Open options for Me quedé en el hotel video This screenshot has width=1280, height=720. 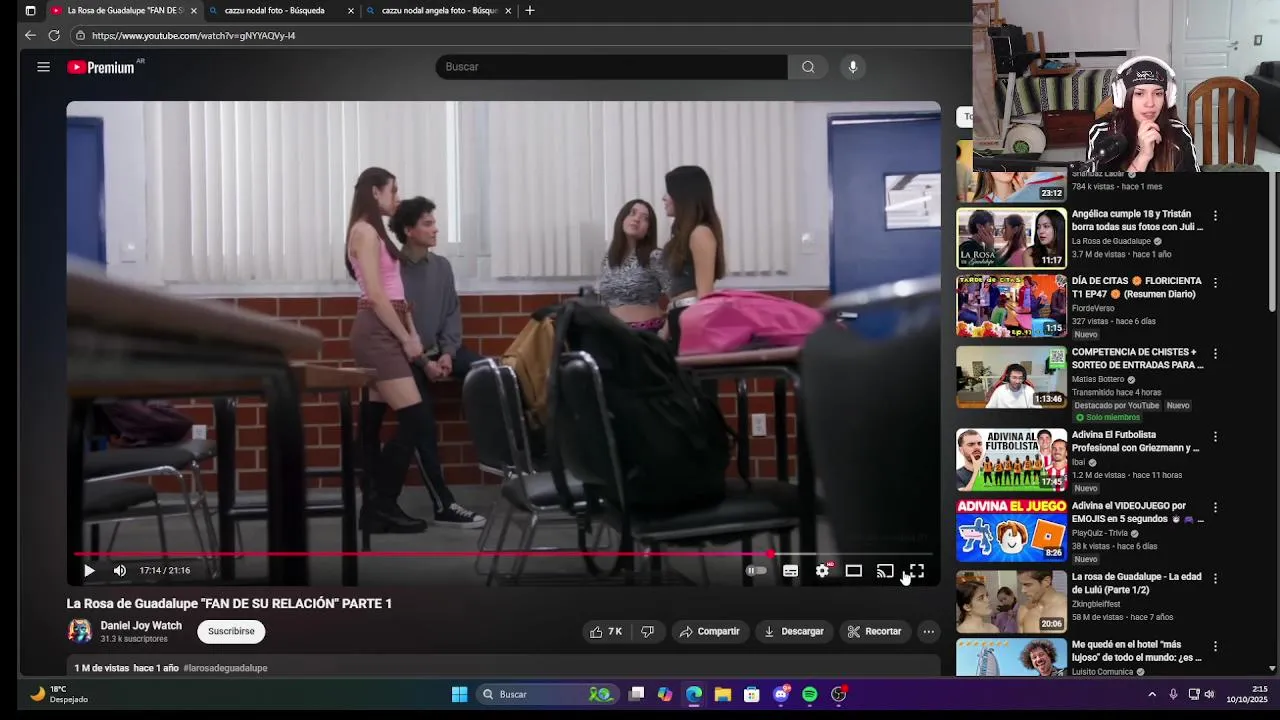coord(1215,647)
